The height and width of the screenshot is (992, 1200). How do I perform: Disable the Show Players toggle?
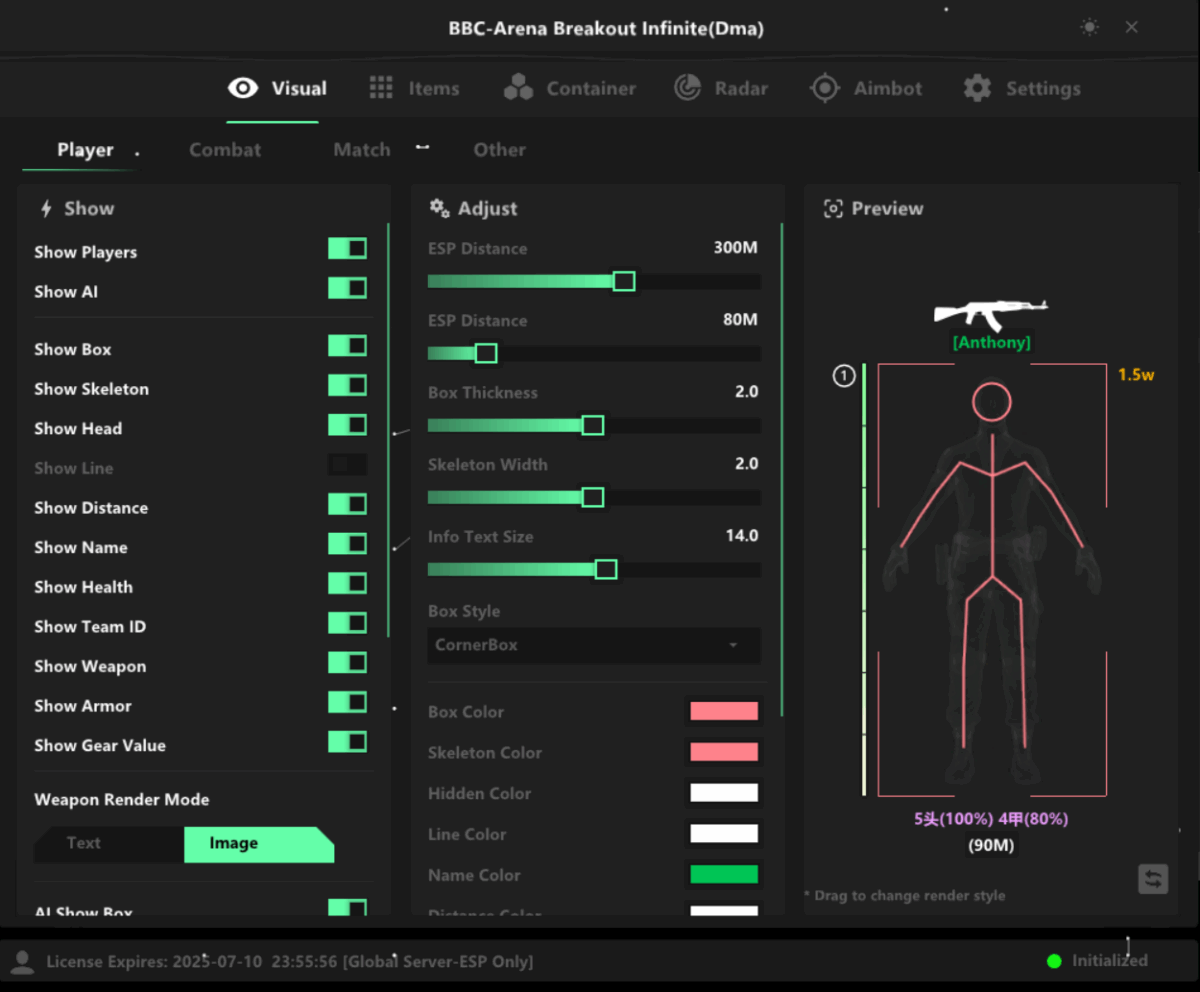(347, 248)
